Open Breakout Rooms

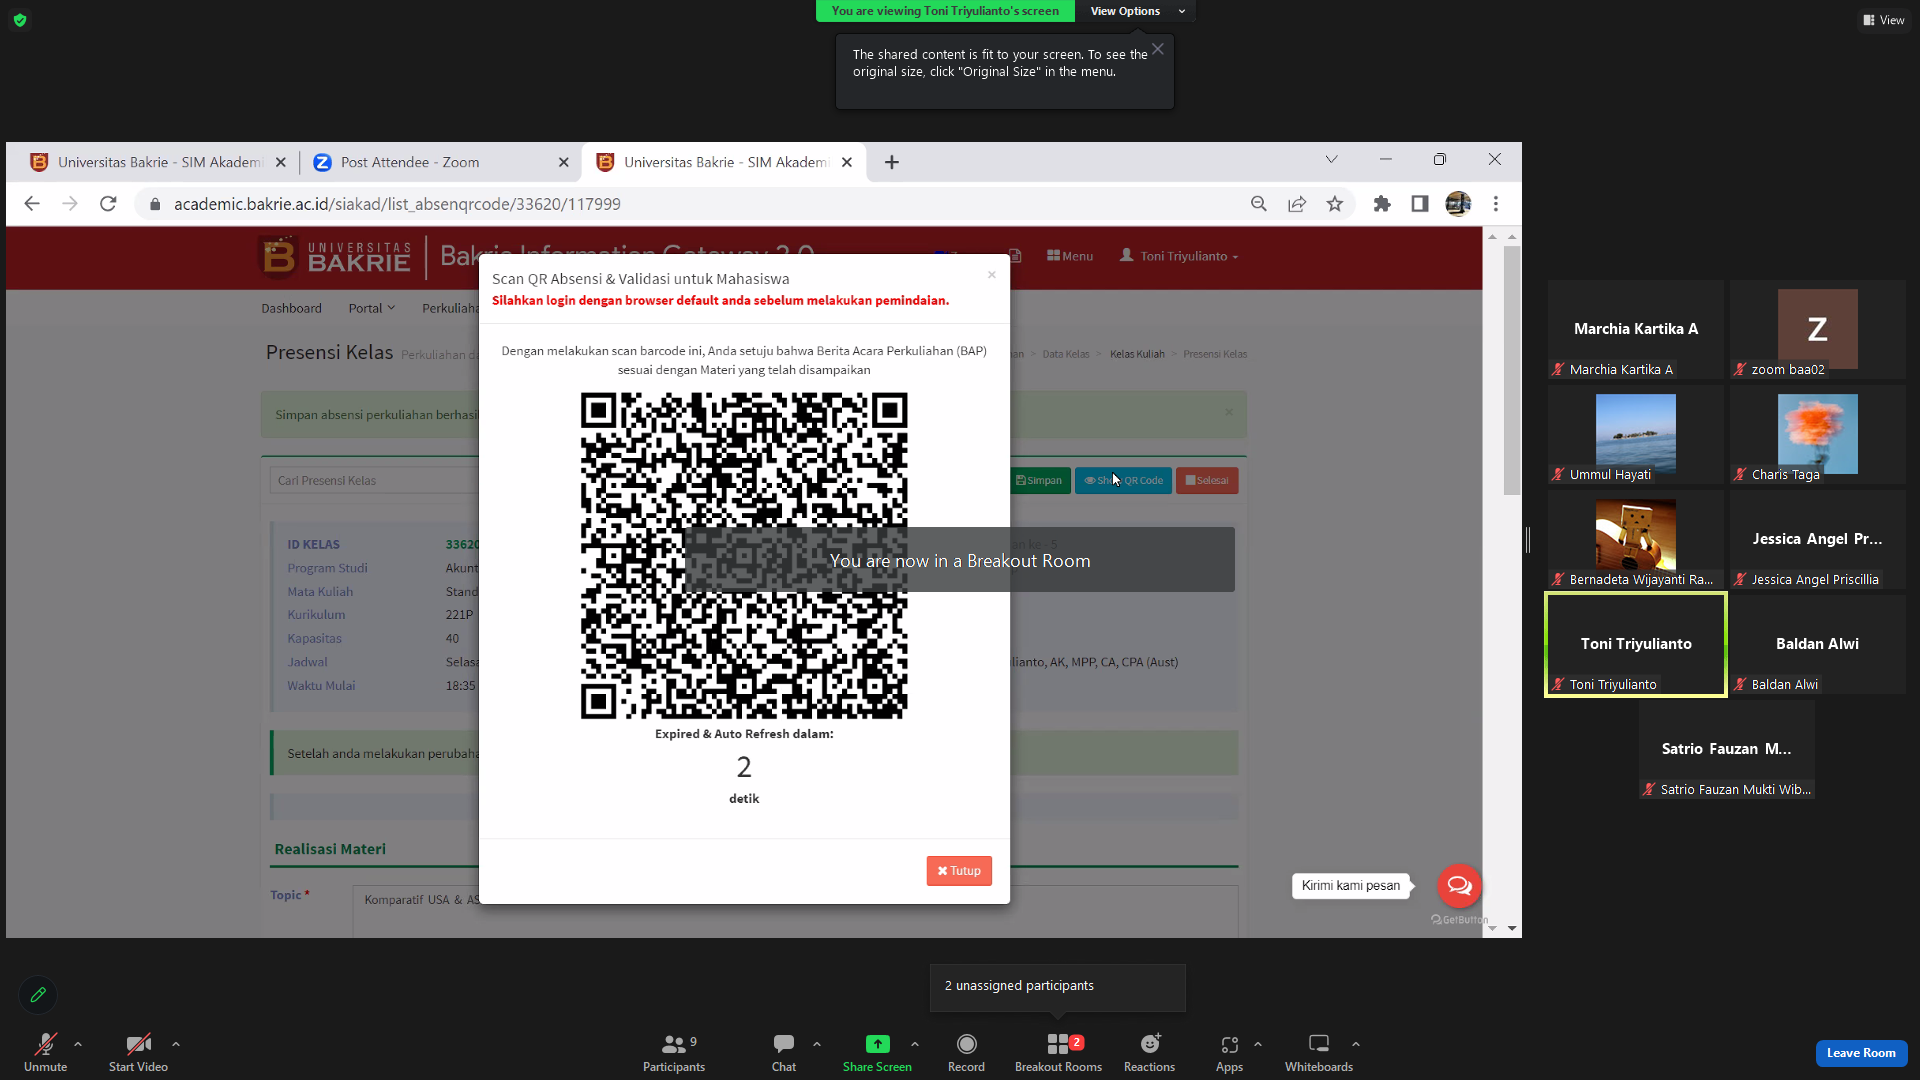click(1058, 1052)
